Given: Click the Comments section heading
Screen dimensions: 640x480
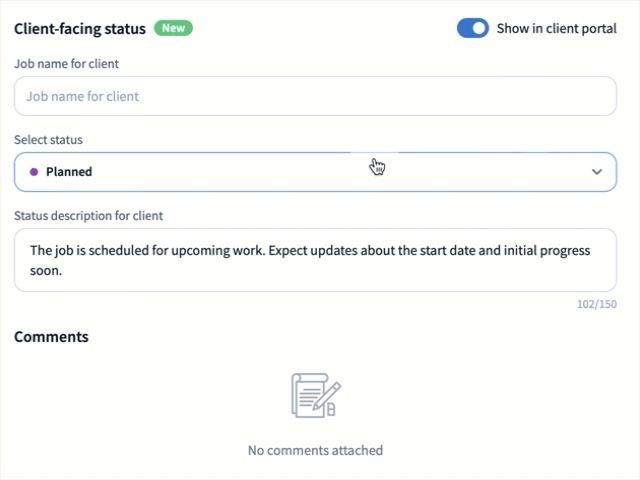Looking at the screenshot, I should 51,337.
